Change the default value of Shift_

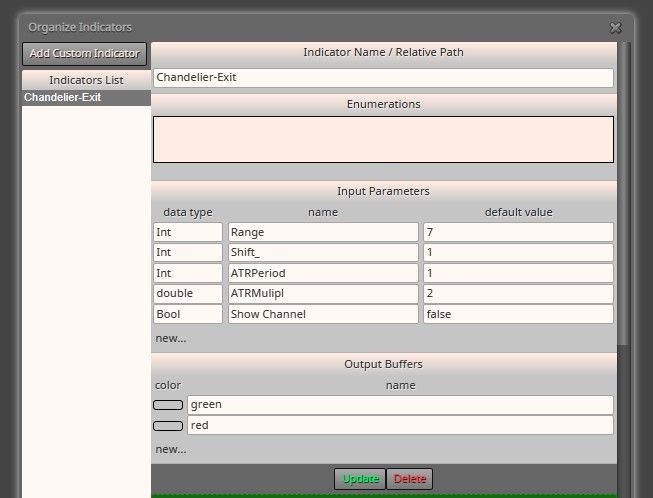coord(518,252)
